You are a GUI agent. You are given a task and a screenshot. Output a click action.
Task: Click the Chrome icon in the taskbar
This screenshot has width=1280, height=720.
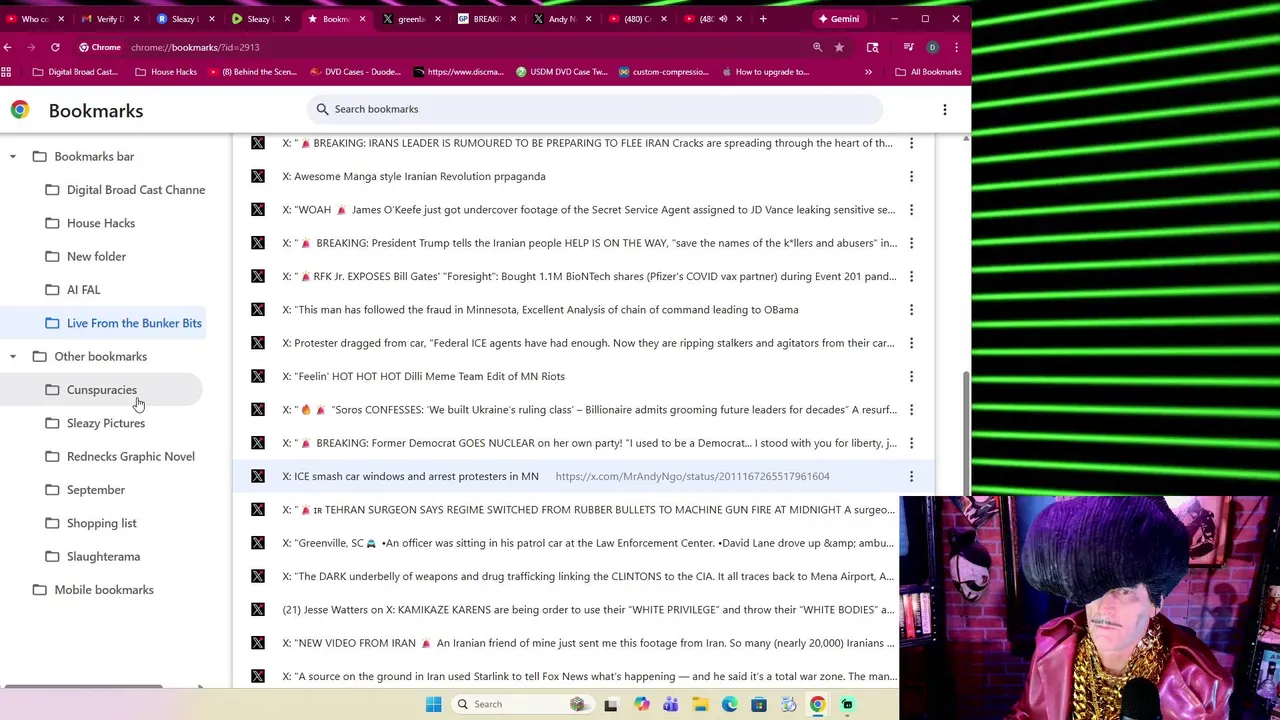pyautogui.click(x=817, y=704)
